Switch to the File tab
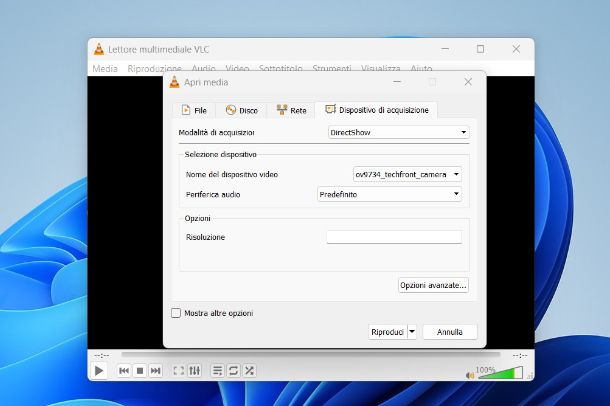The height and width of the screenshot is (406, 610). click(194, 110)
